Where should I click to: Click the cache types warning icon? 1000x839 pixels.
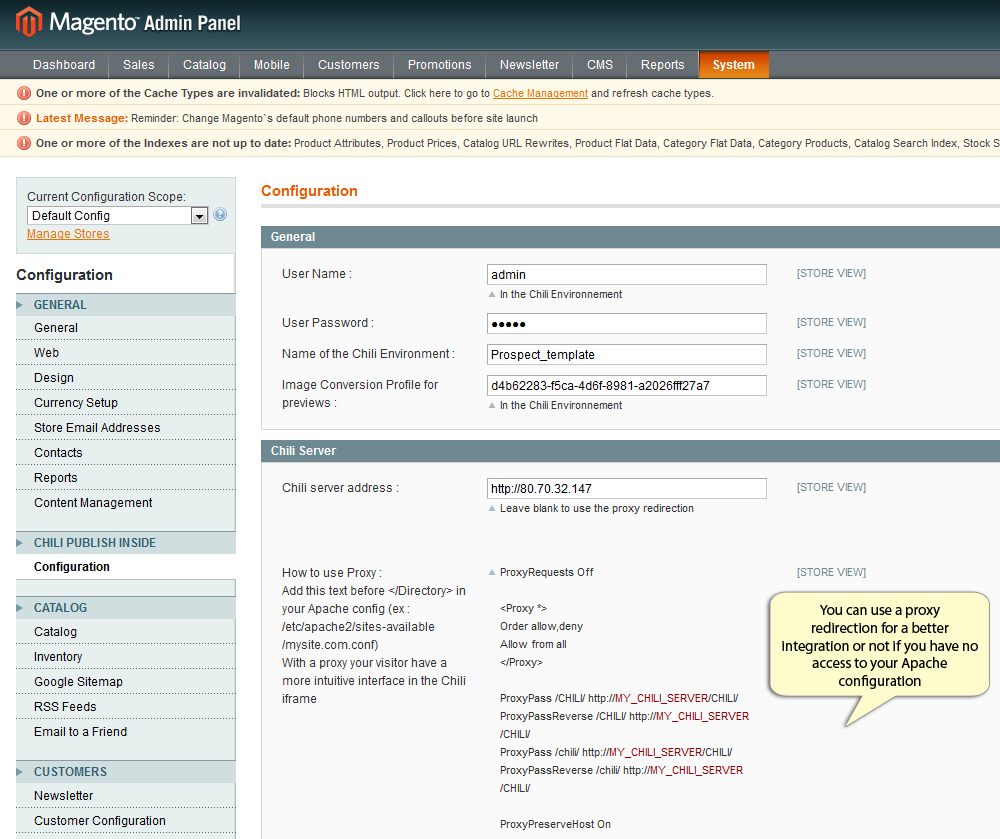[x=24, y=93]
